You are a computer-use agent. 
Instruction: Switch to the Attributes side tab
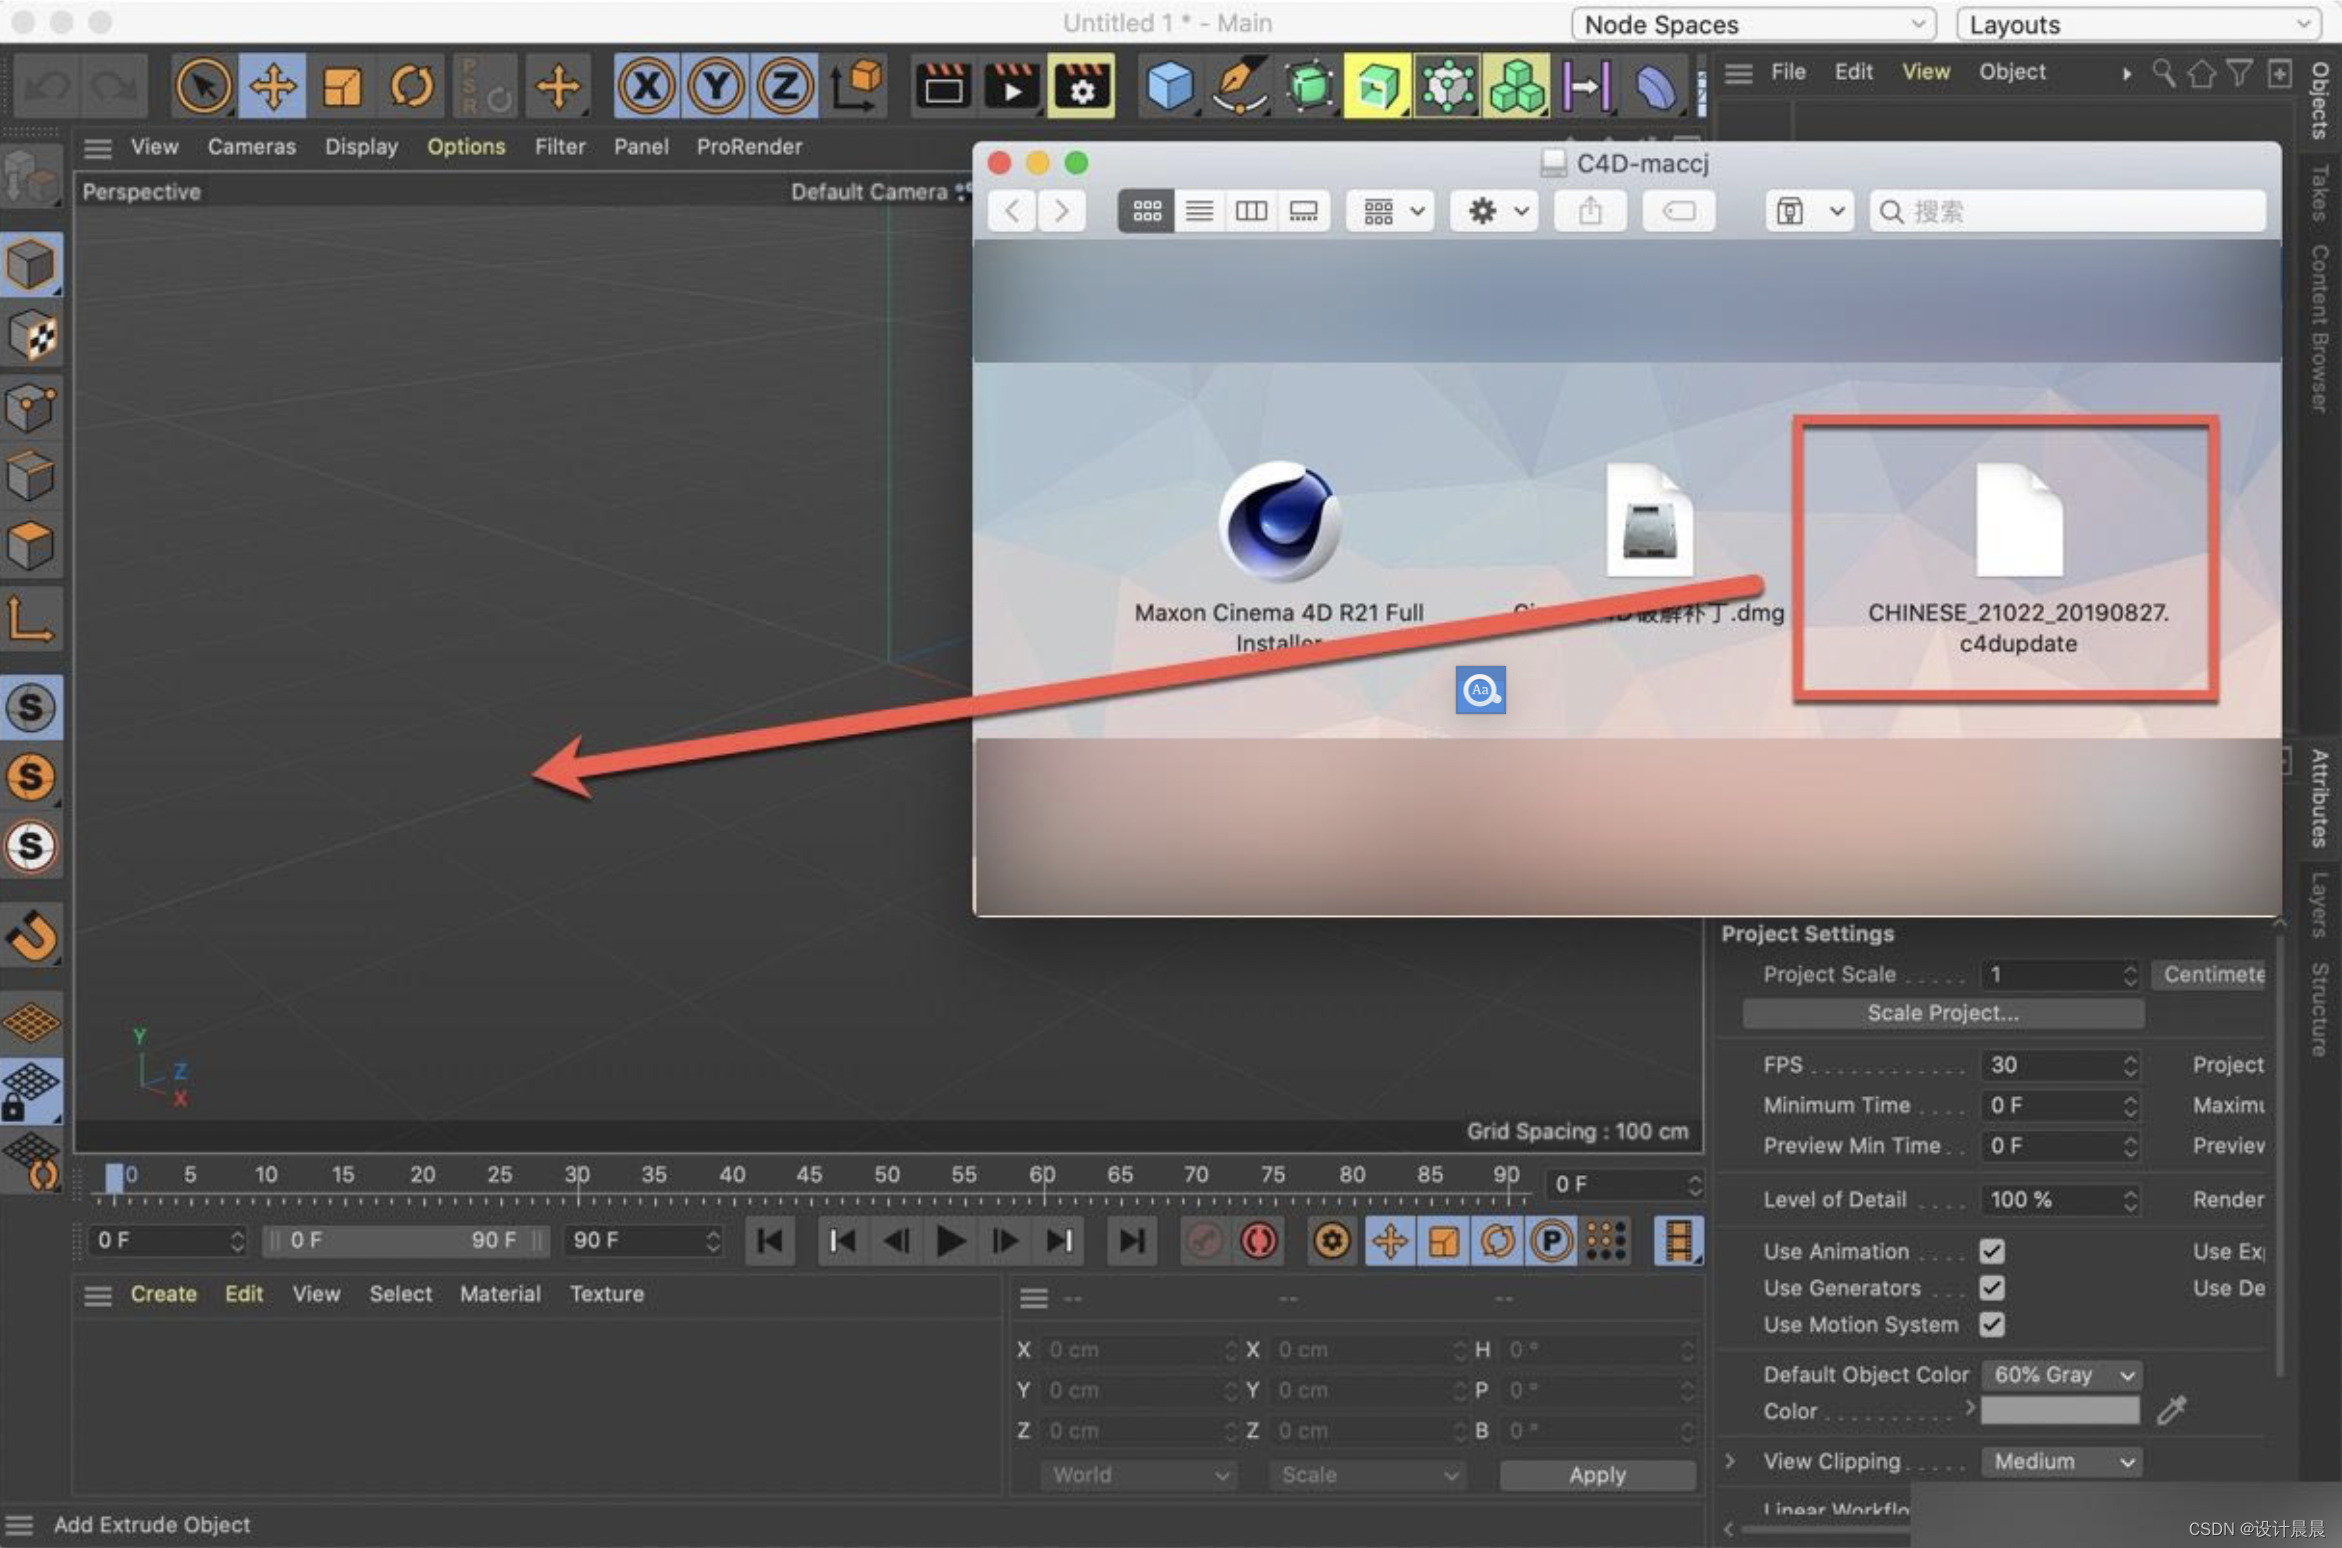(x=2320, y=798)
